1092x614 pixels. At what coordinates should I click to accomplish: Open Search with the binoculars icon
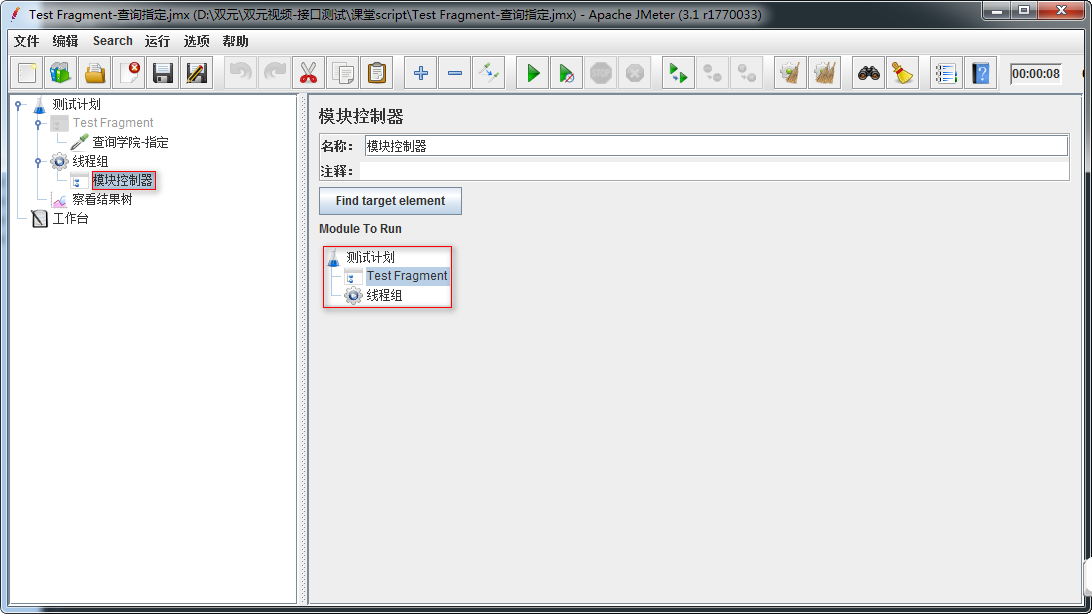tap(868, 73)
